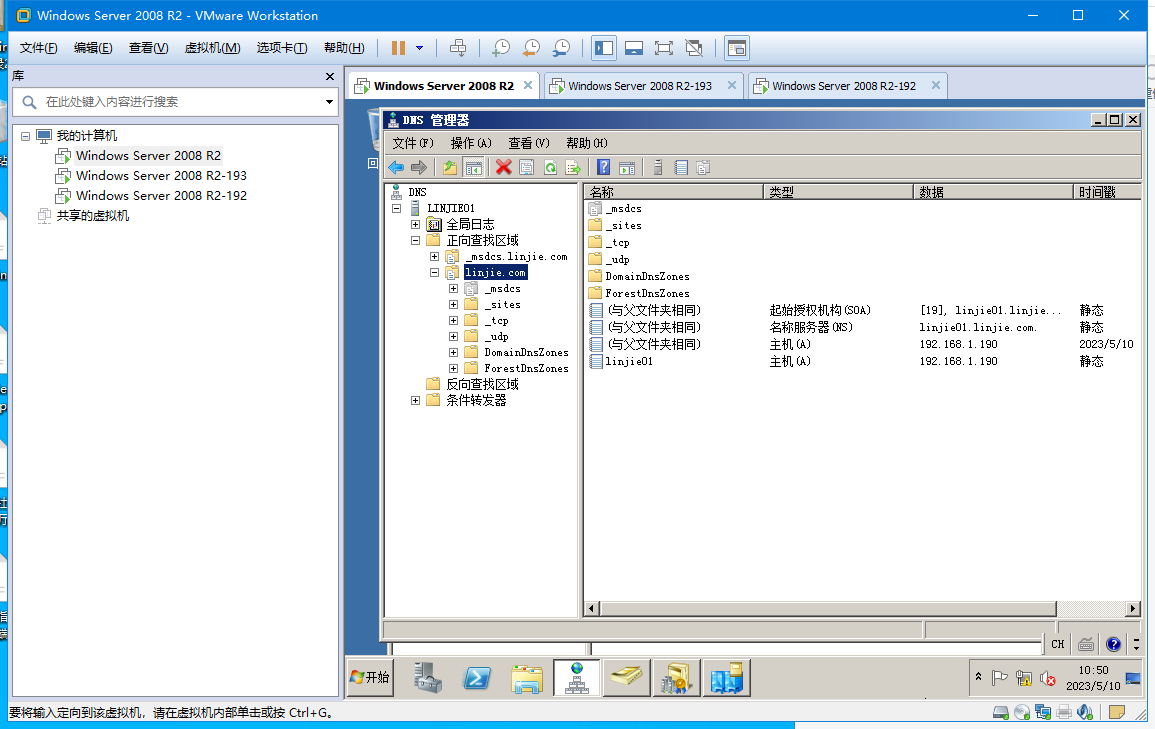Open the VMware 虚拟机(M) menu
This screenshot has height=729, width=1155.
pyautogui.click(x=212, y=48)
